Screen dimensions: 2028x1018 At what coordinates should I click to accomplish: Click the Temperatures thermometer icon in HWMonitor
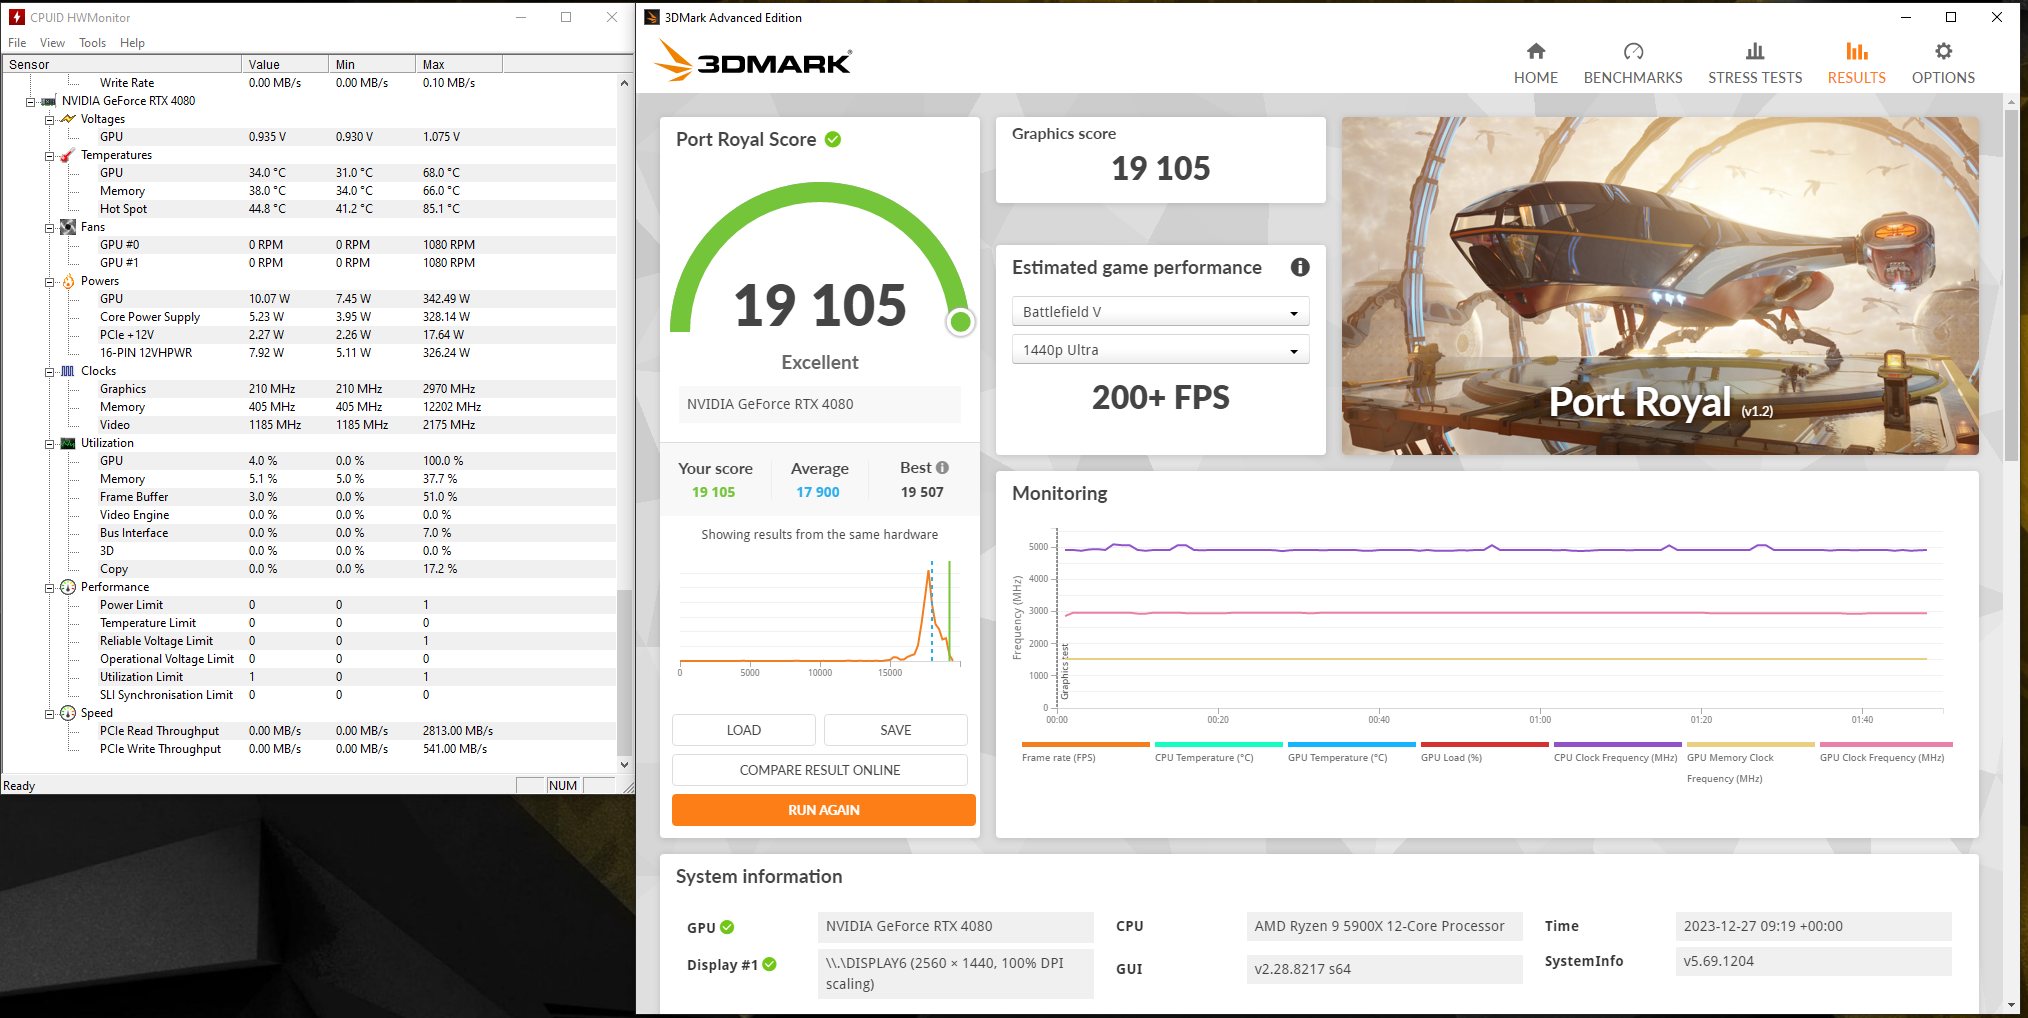coord(68,155)
